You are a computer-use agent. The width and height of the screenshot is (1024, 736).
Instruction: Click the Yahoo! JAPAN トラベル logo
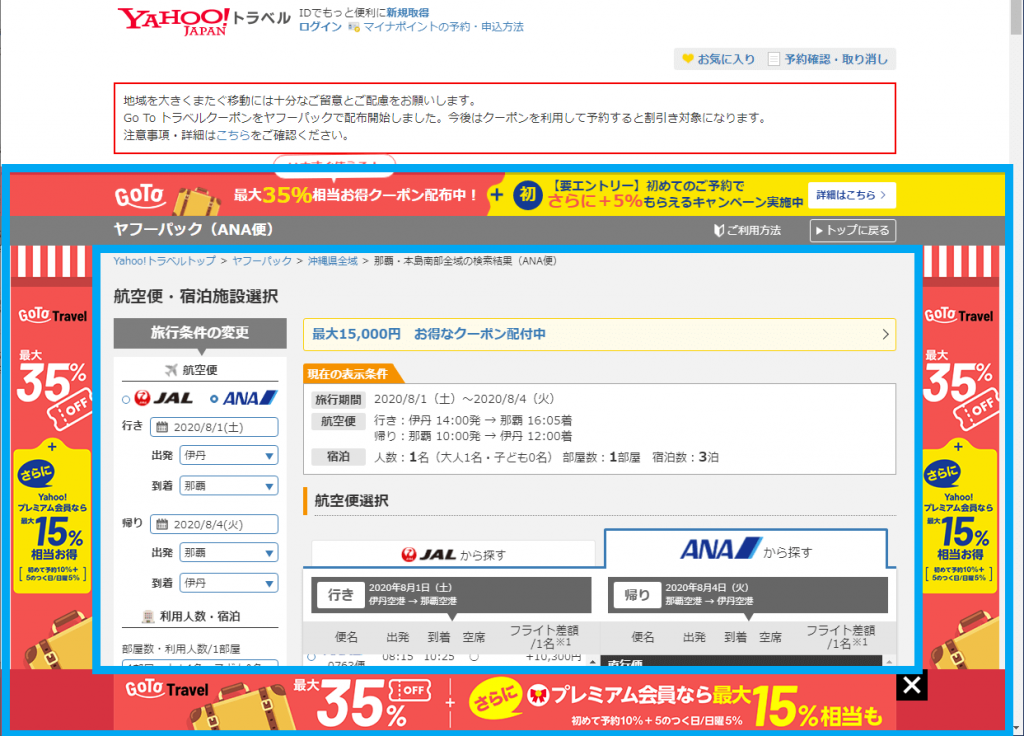(204, 20)
